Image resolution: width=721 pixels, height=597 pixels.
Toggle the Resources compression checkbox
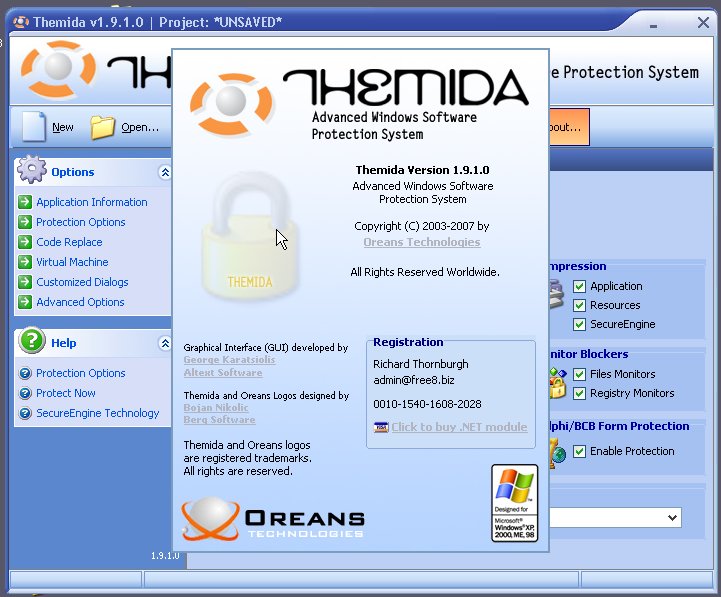[579, 305]
